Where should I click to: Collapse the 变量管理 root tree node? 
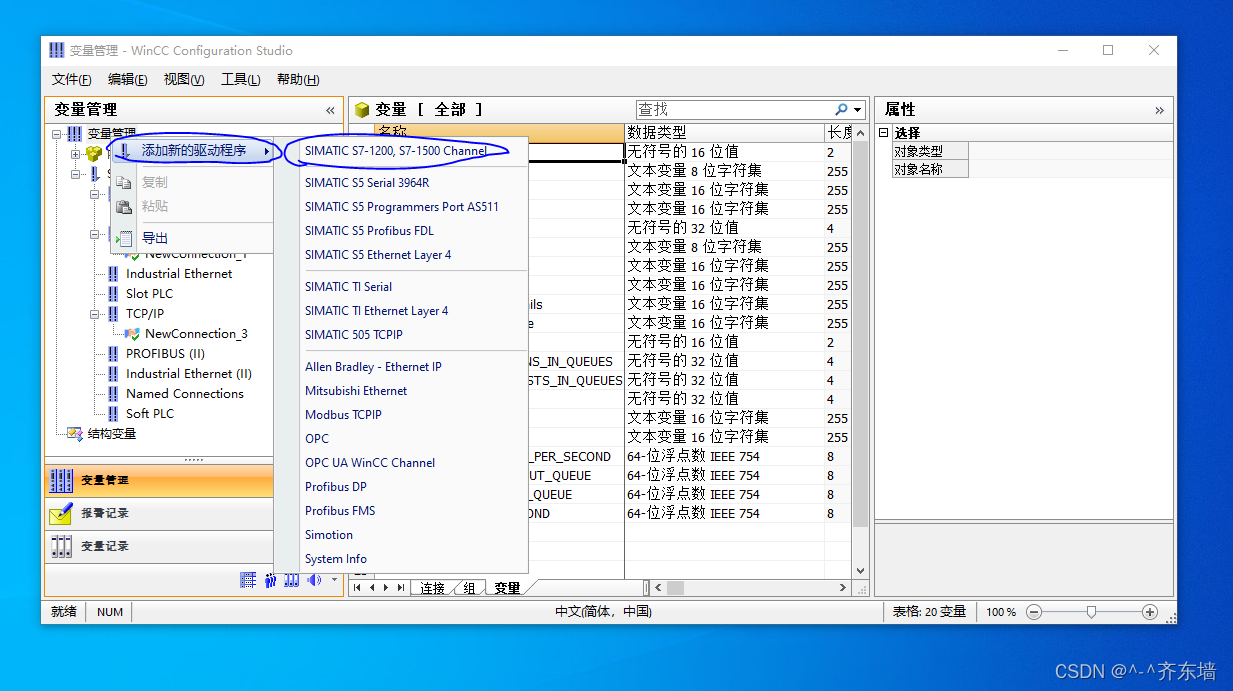(57, 134)
